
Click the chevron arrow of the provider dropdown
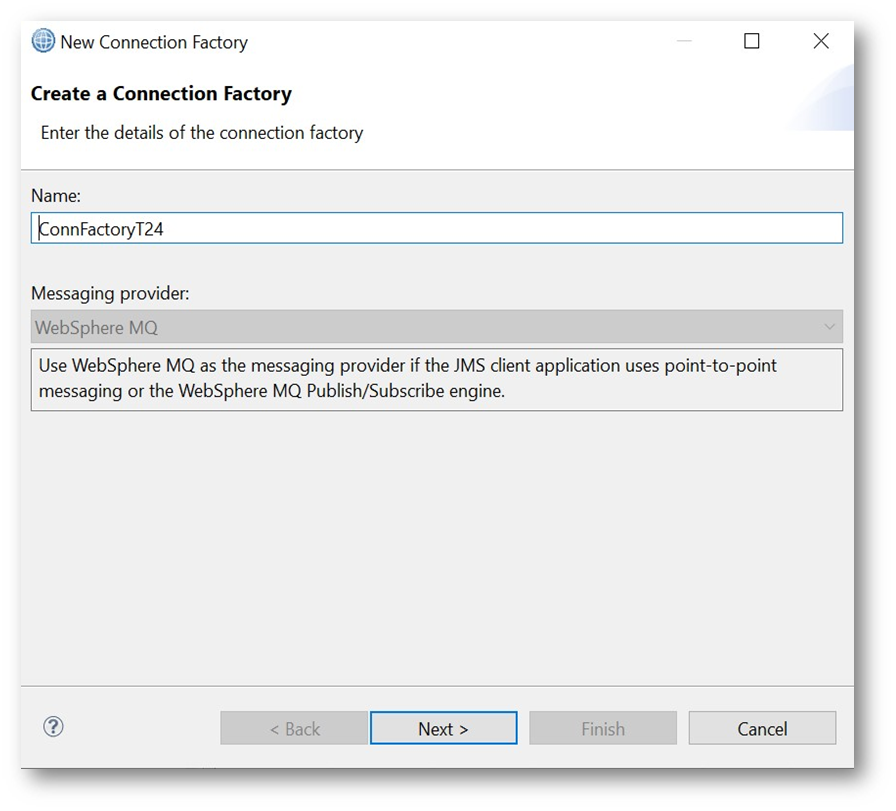(x=829, y=327)
